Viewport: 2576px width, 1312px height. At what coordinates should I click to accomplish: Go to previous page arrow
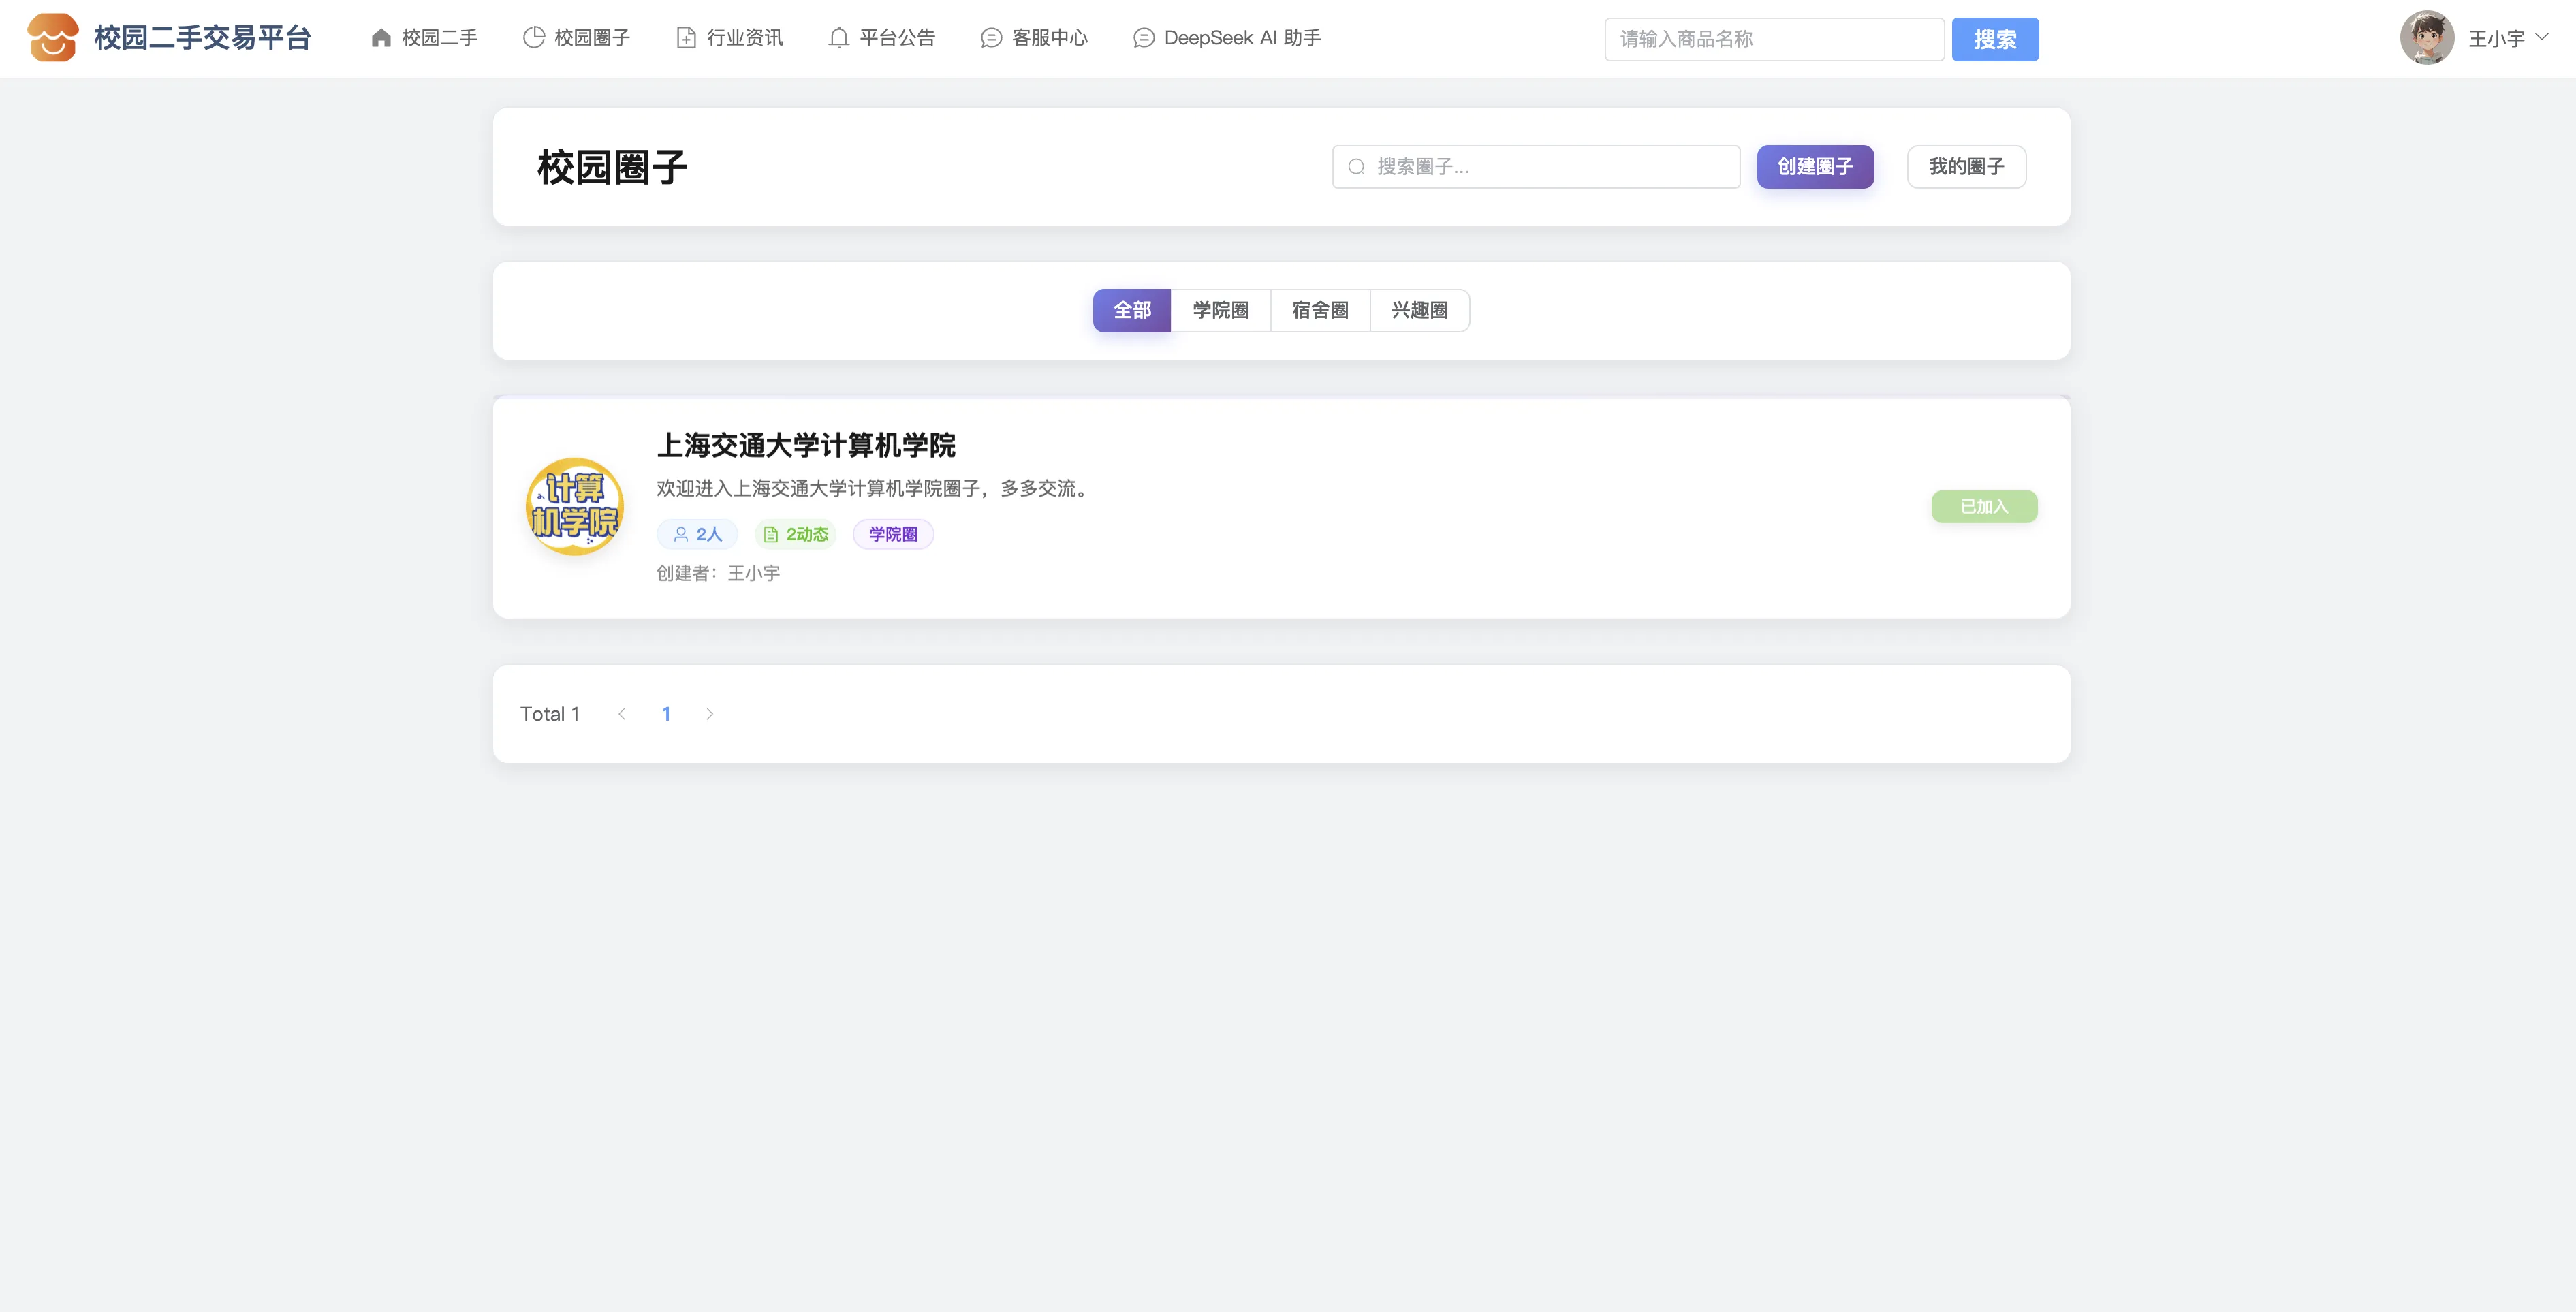[622, 714]
